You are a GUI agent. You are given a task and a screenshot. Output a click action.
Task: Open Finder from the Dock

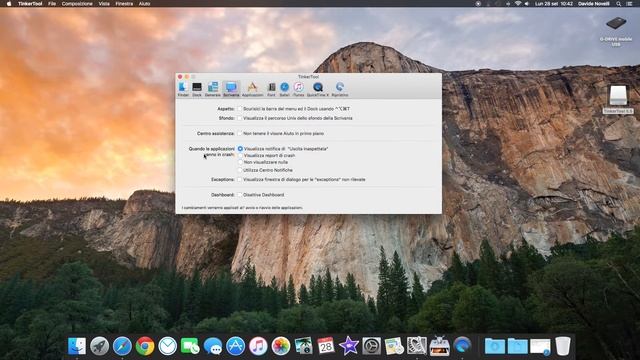77,346
